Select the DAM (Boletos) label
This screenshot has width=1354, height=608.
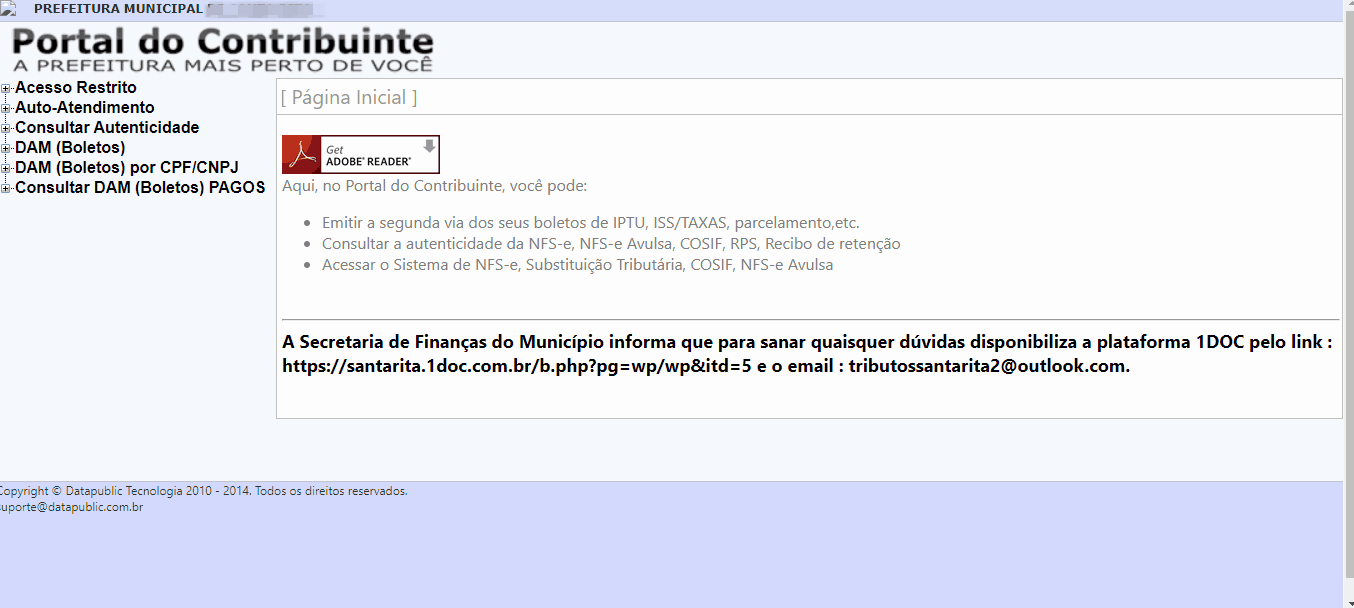(x=70, y=148)
